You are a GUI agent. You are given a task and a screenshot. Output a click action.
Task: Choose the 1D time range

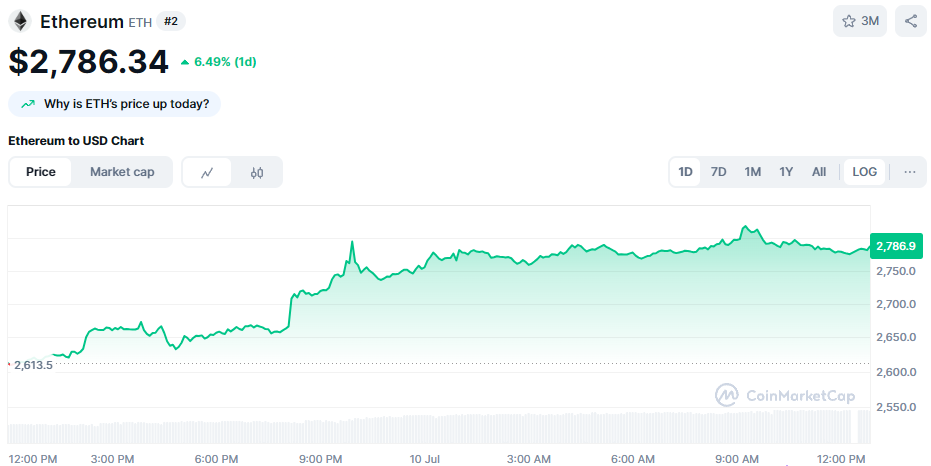pos(685,172)
